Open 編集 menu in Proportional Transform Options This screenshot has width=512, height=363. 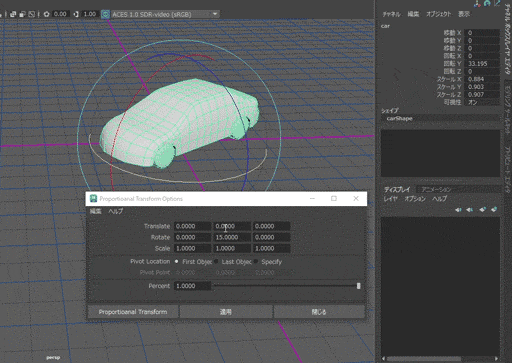point(95,211)
